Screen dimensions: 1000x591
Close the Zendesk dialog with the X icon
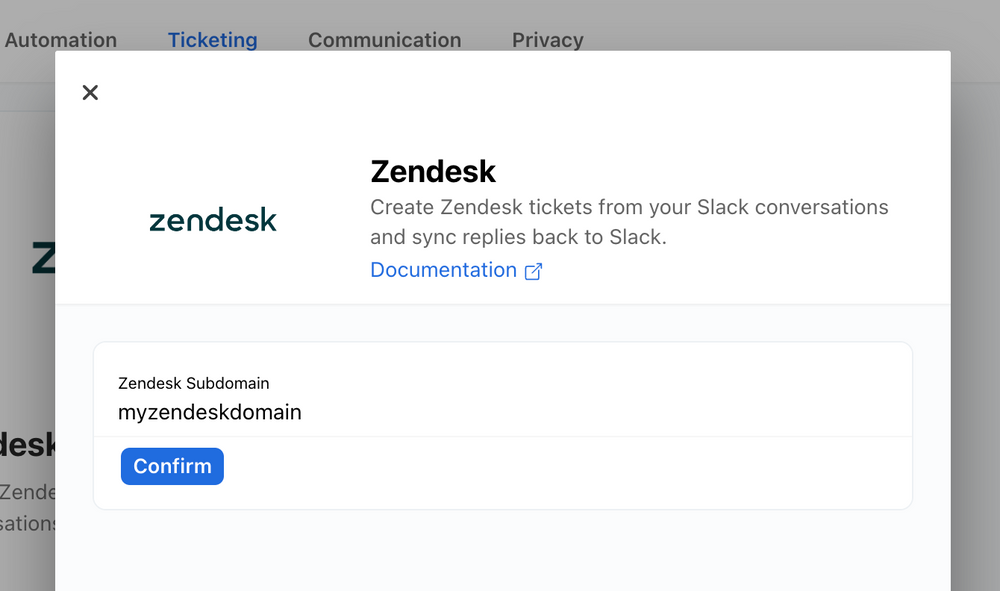89,92
